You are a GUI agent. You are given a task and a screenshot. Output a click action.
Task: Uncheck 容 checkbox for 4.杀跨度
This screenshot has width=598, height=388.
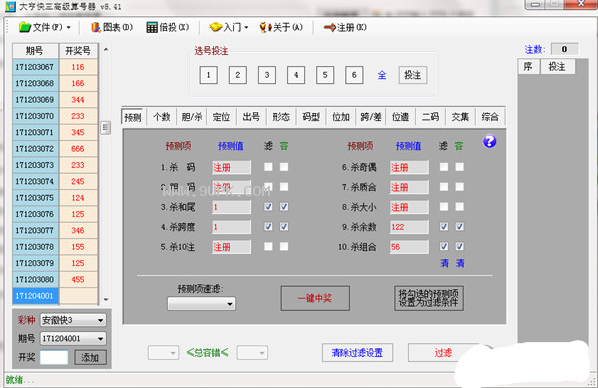[284, 226]
